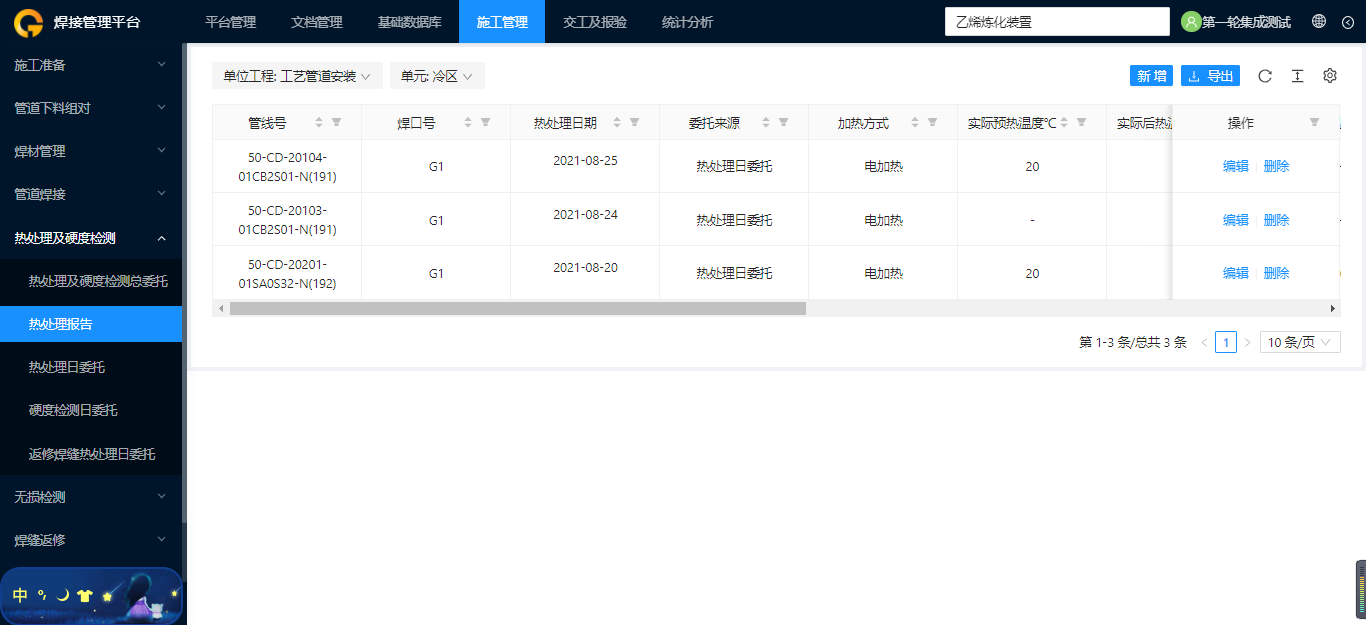The height and width of the screenshot is (625, 1366).
Task: Go to the next page arrow
Action: point(1247,342)
